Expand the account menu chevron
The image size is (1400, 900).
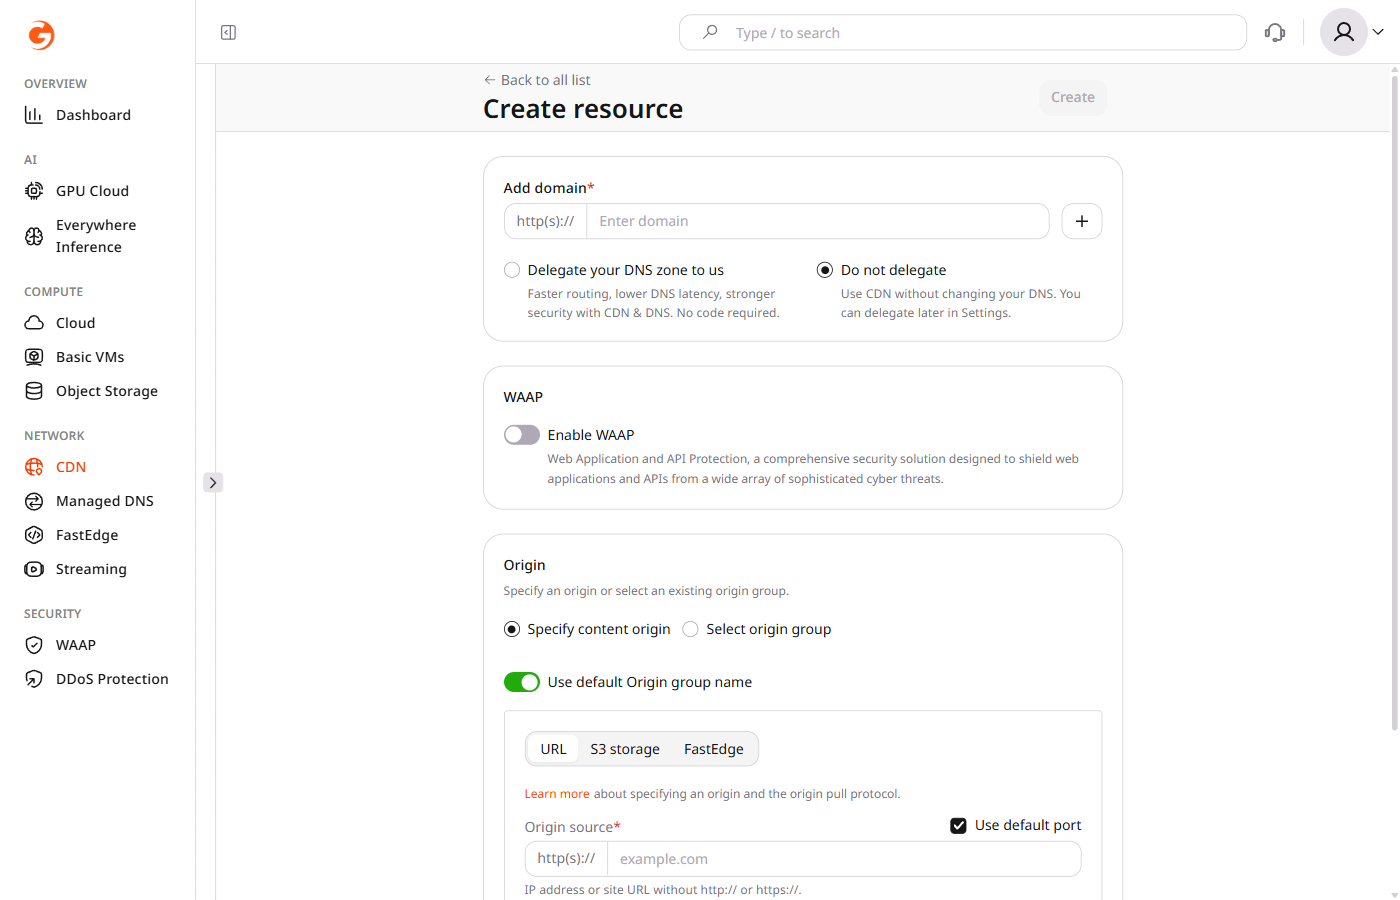(x=1378, y=32)
